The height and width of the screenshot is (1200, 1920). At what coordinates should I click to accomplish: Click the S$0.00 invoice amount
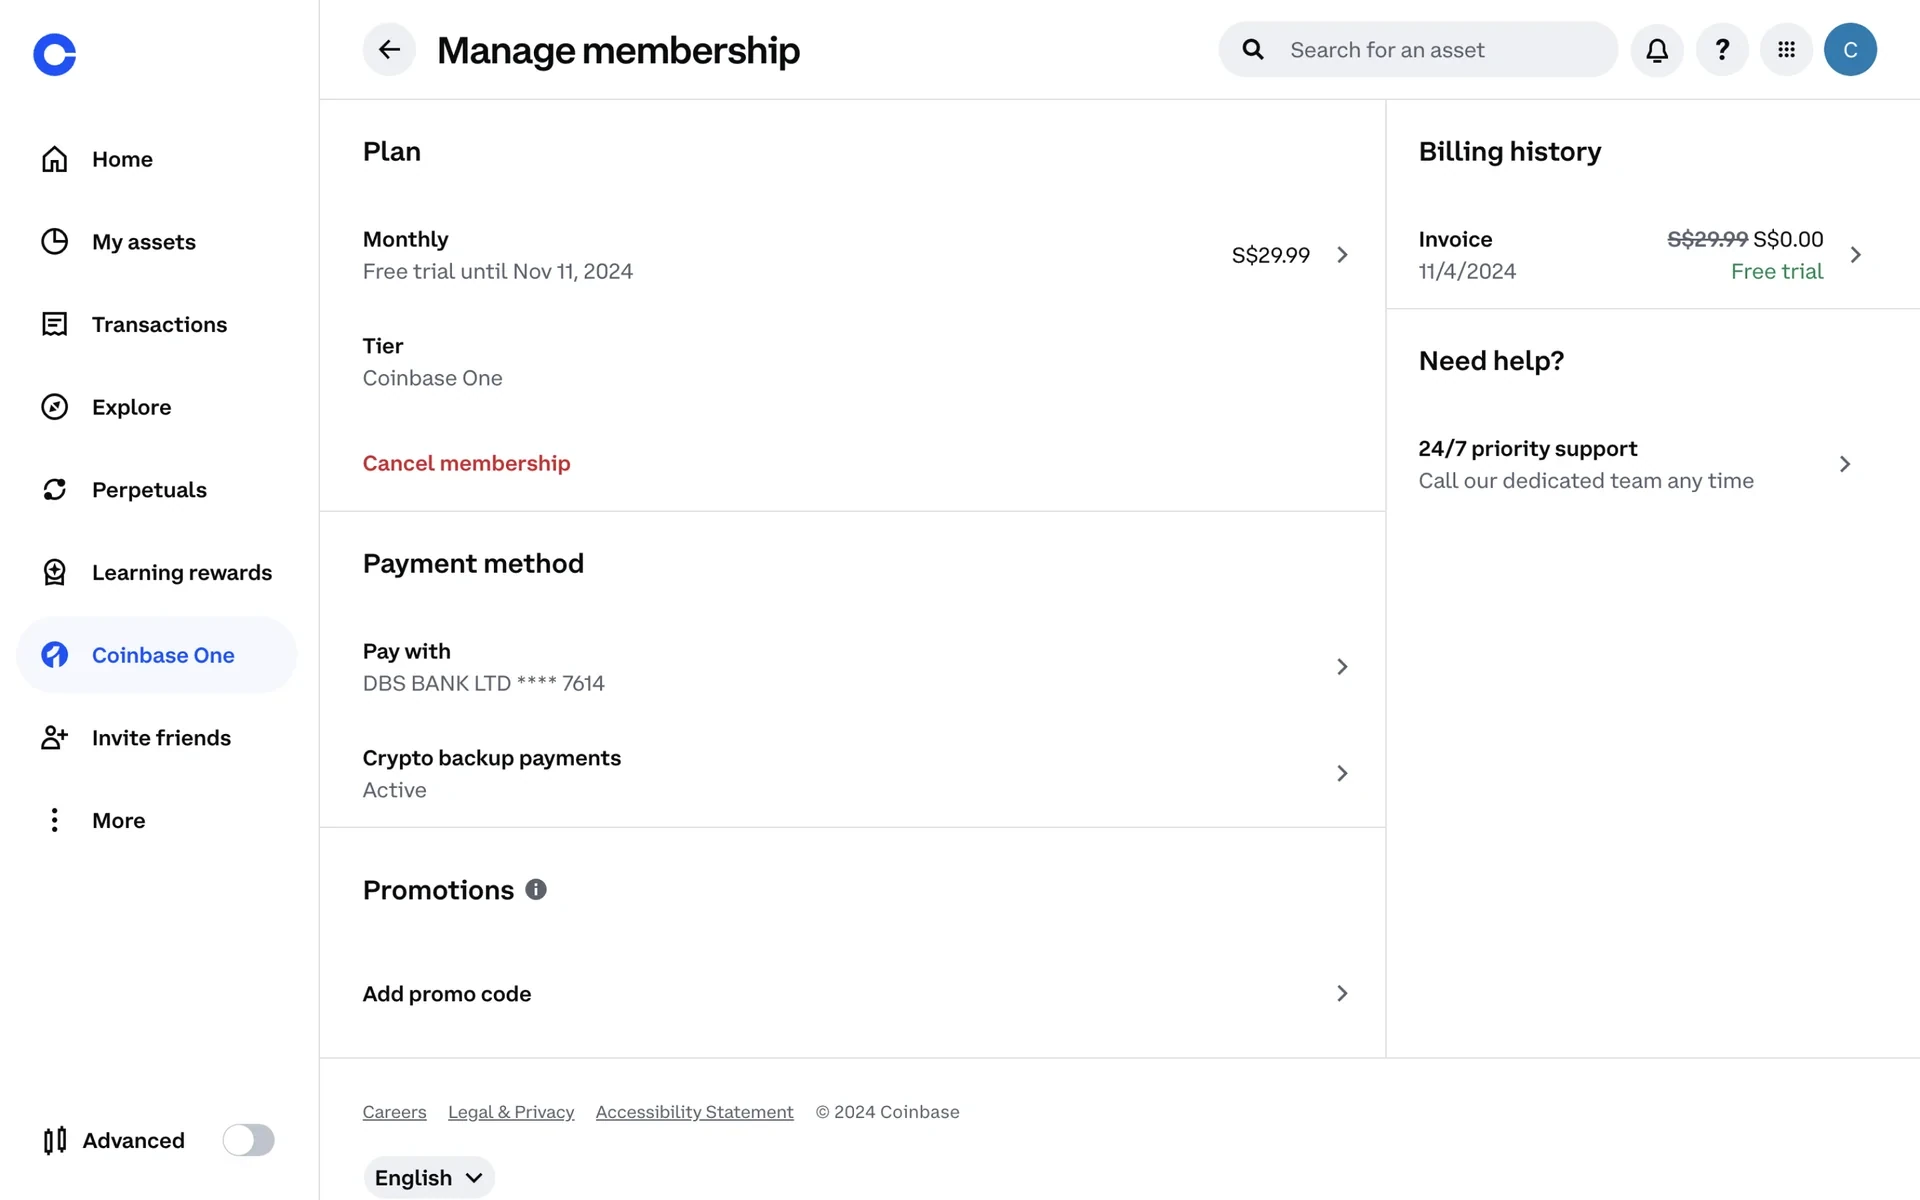coord(1788,239)
